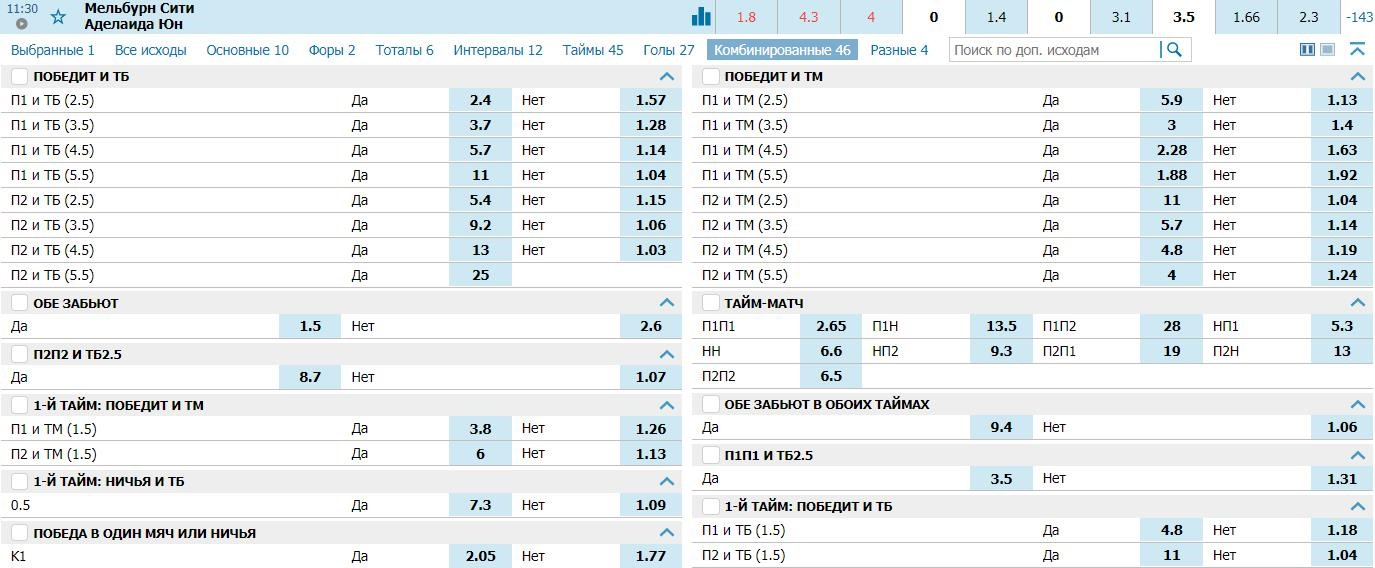Check the ТАЙМ-МАТЧ market checkbox

click(711, 302)
